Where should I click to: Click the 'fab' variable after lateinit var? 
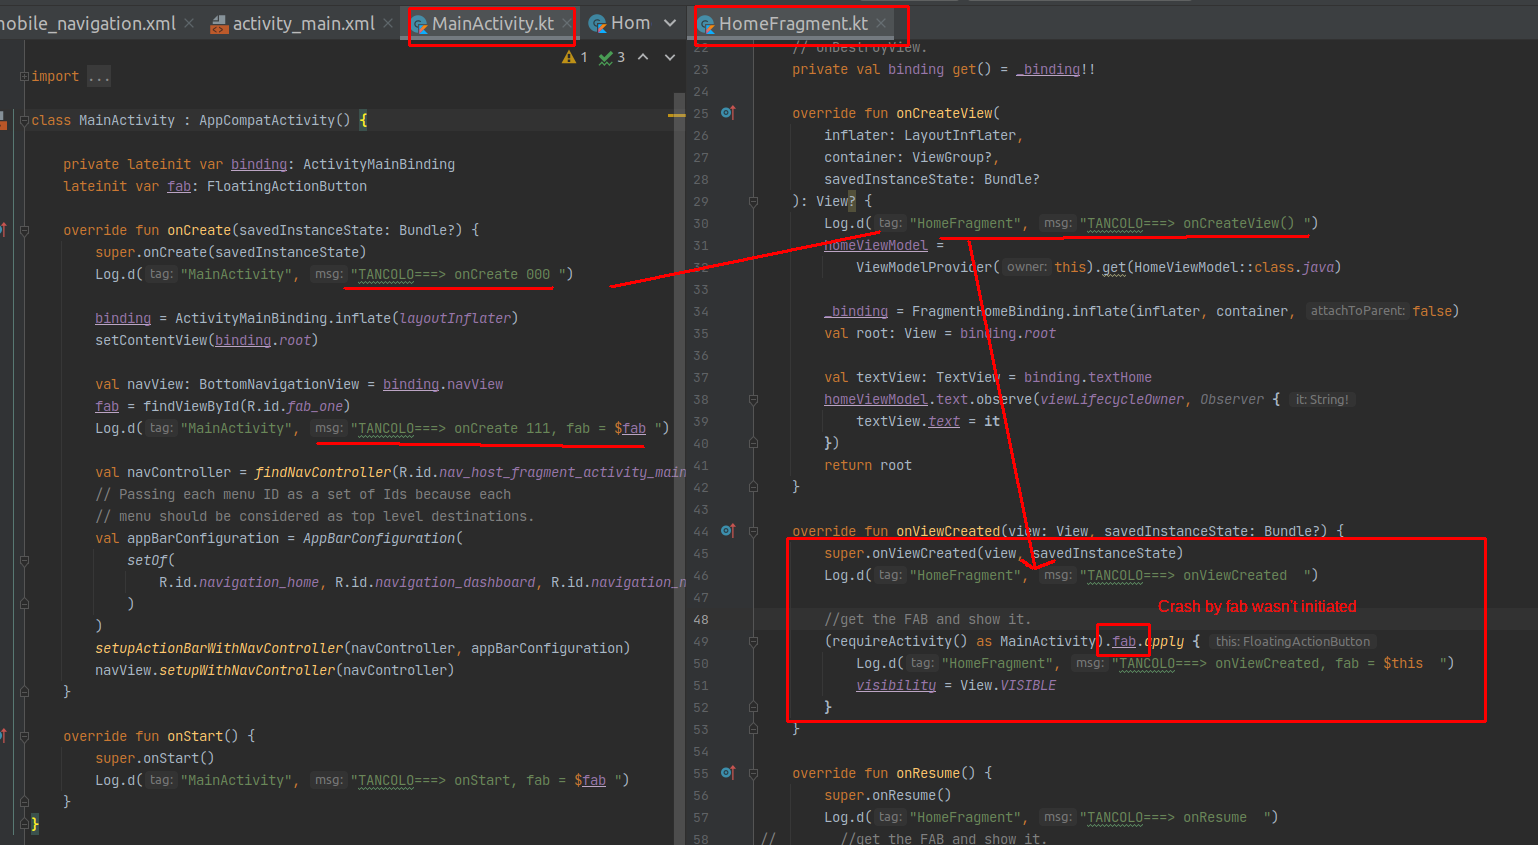(179, 186)
